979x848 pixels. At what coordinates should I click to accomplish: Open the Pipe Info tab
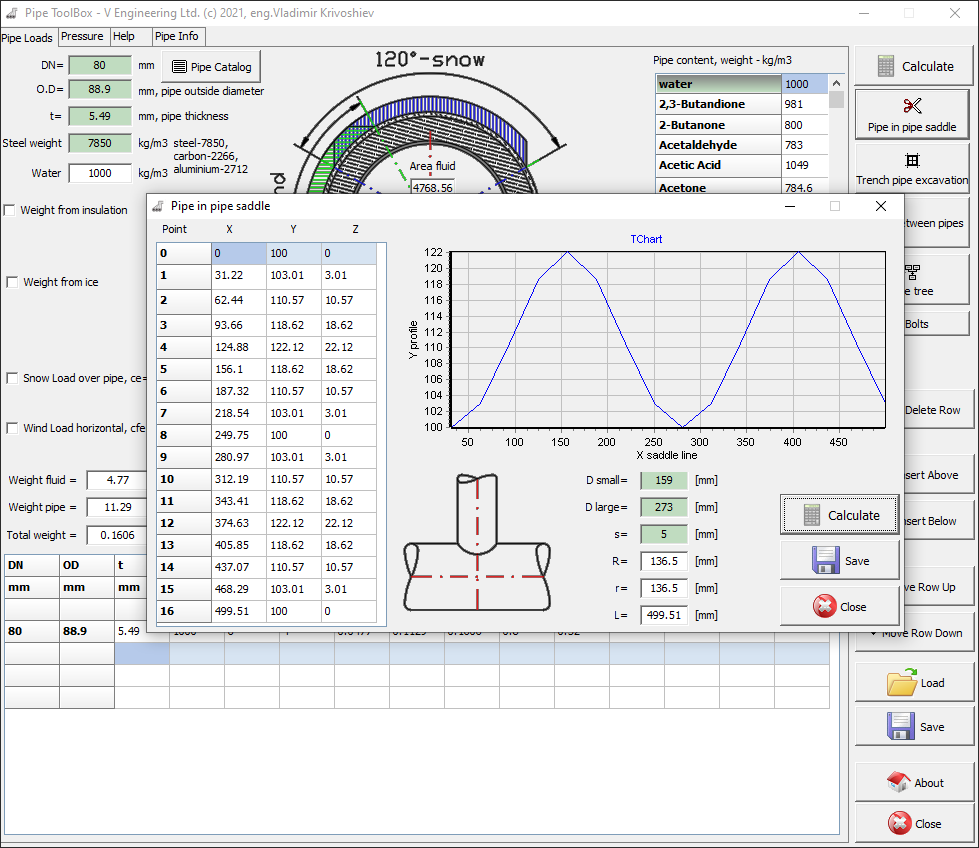(177, 36)
